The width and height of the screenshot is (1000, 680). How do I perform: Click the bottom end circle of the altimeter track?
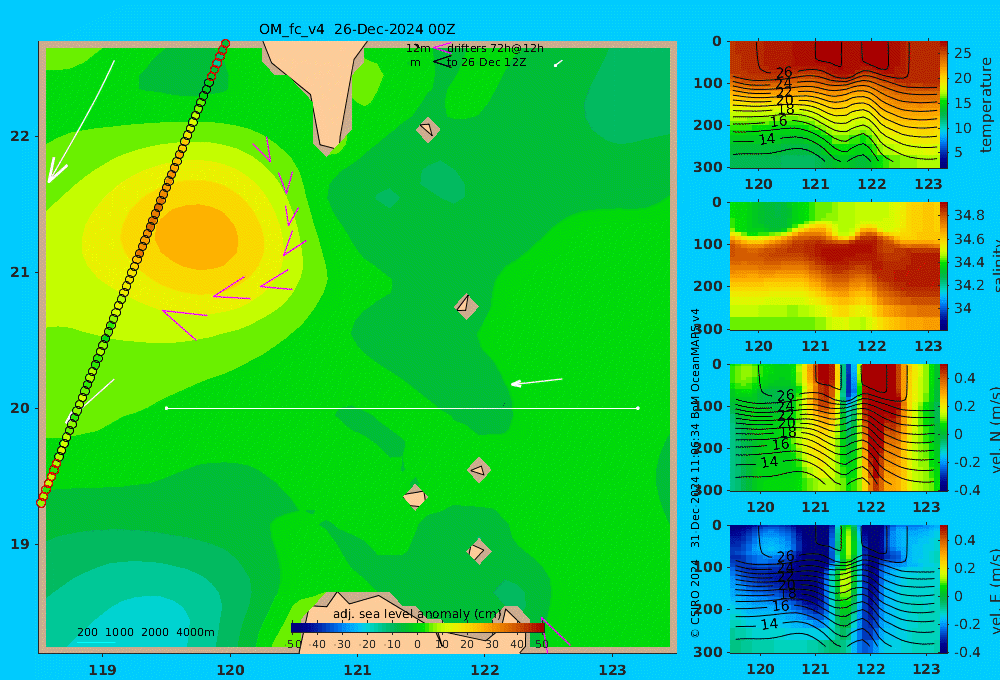pos(41,503)
